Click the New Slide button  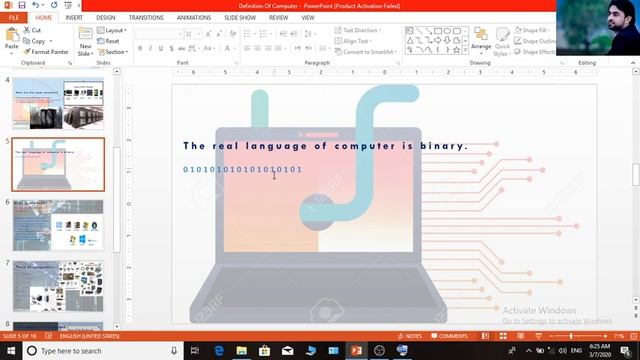[85, 42]
